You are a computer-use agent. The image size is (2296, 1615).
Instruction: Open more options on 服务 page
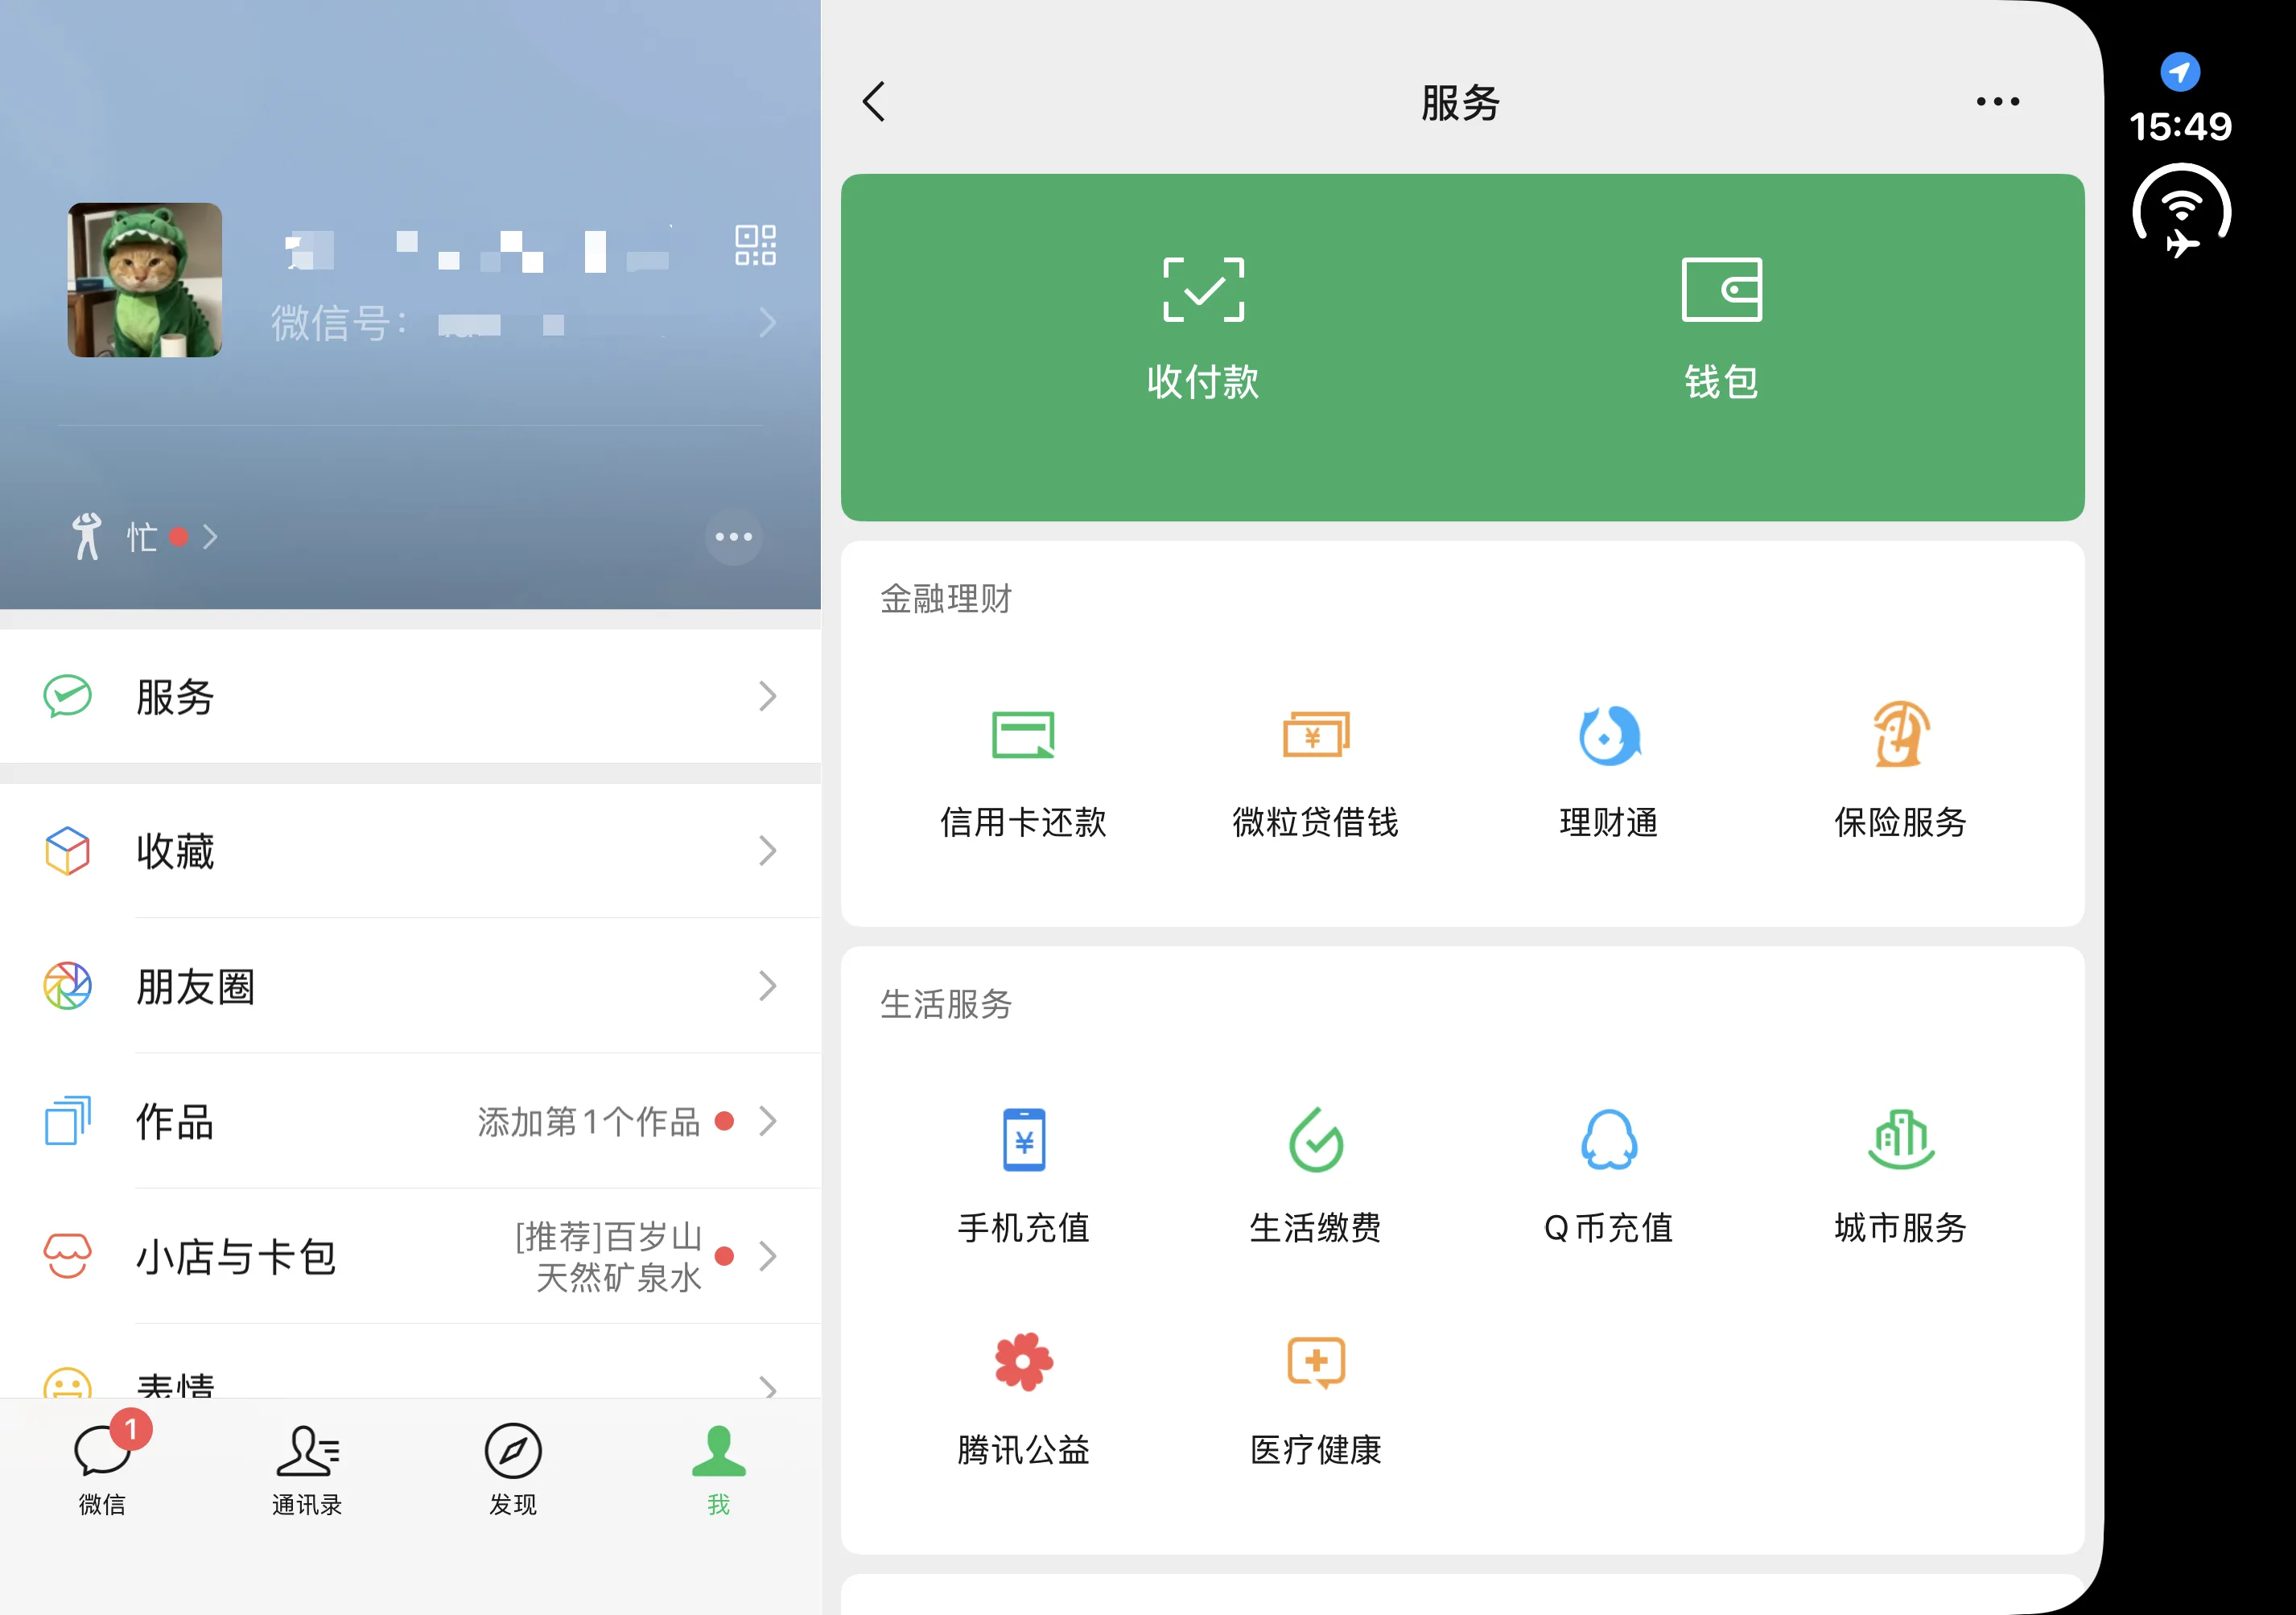coord(1997,102)
